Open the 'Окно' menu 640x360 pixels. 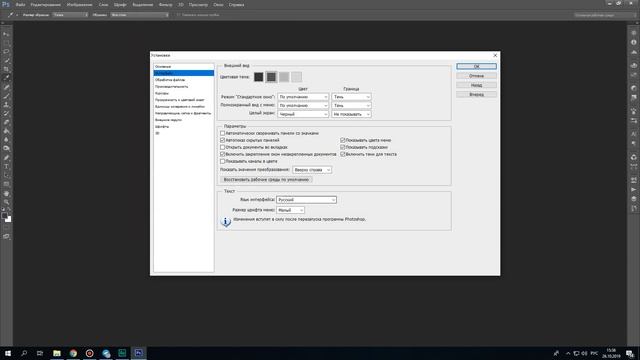click(218, 5)
